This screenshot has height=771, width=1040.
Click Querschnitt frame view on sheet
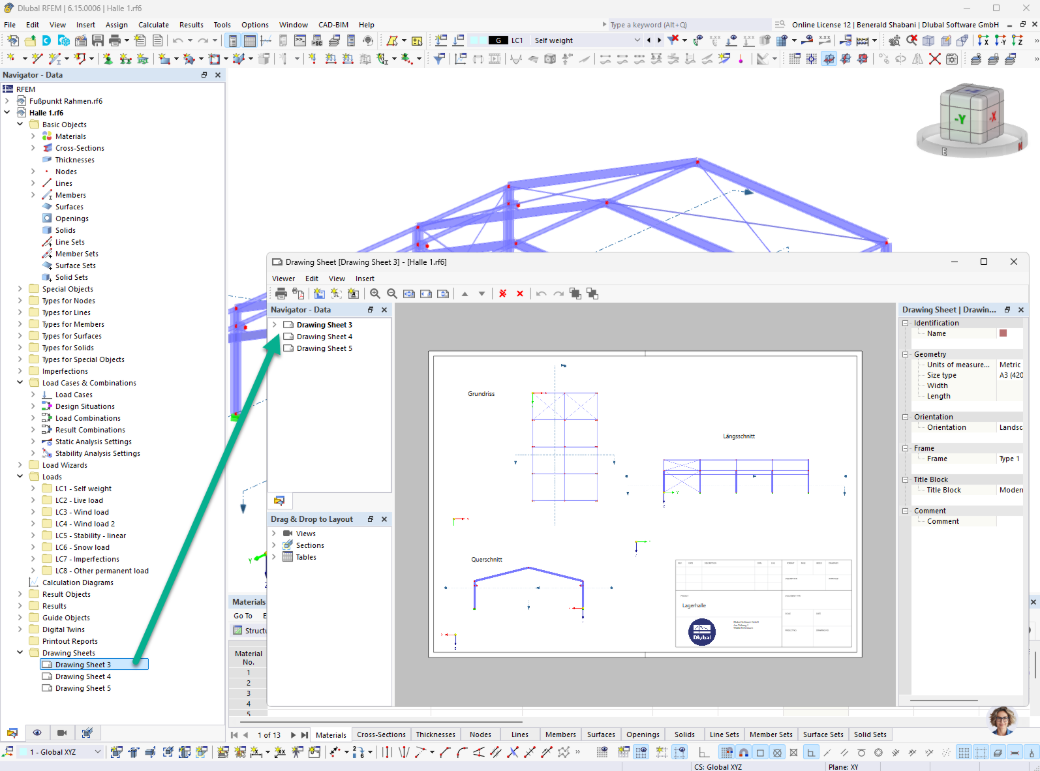[528, 589]
